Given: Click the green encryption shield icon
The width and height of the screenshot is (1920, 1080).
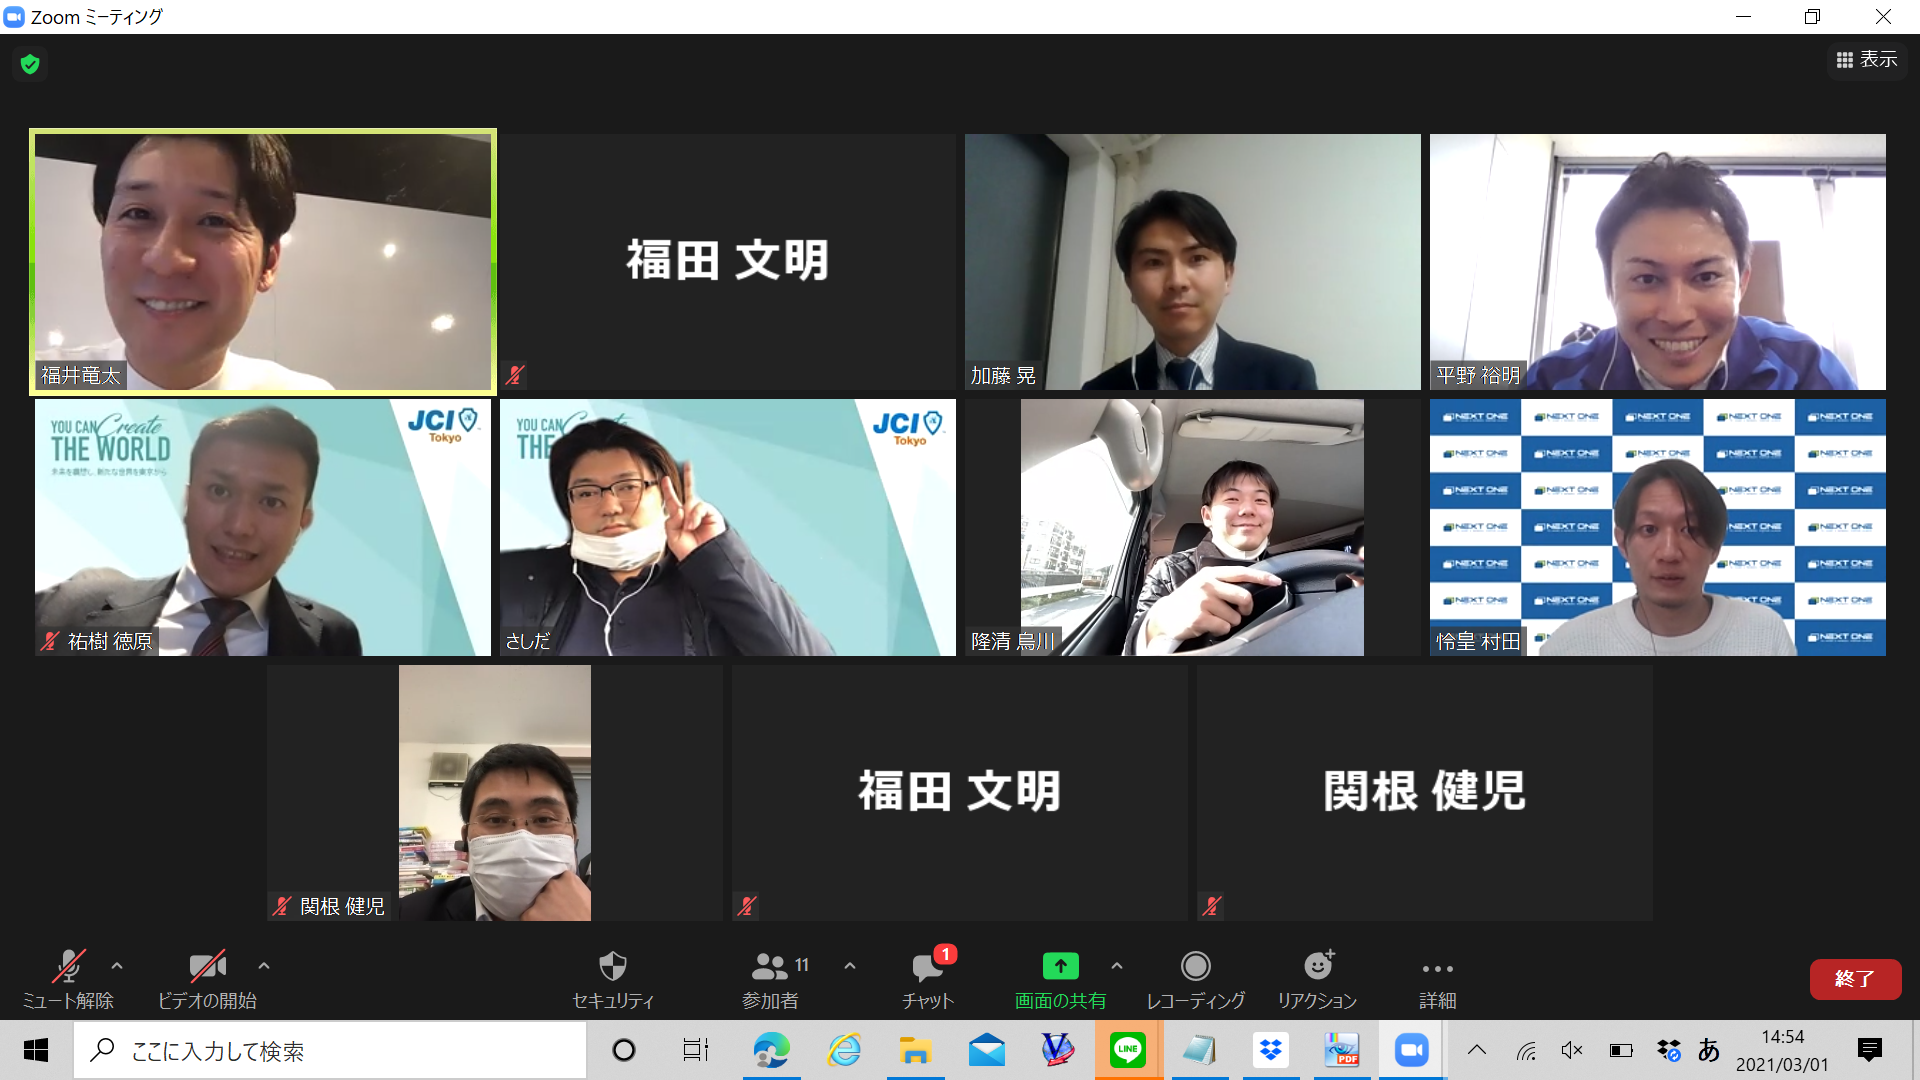Looking at the screenshot, I should pos(30,65).
